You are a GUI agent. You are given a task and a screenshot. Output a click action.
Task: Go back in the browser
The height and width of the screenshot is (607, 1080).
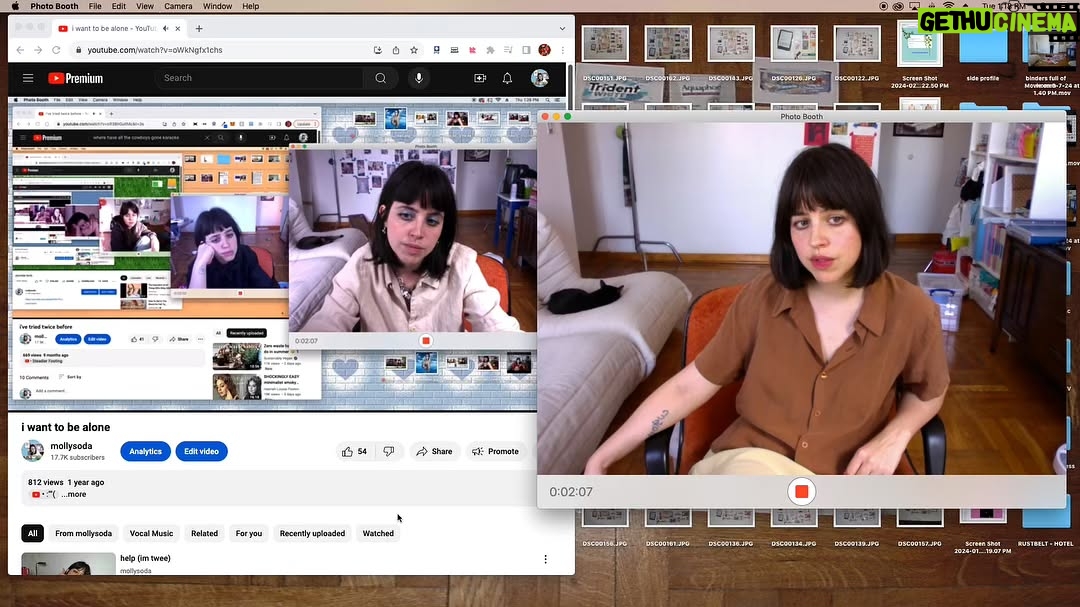(x=20, y=50)
